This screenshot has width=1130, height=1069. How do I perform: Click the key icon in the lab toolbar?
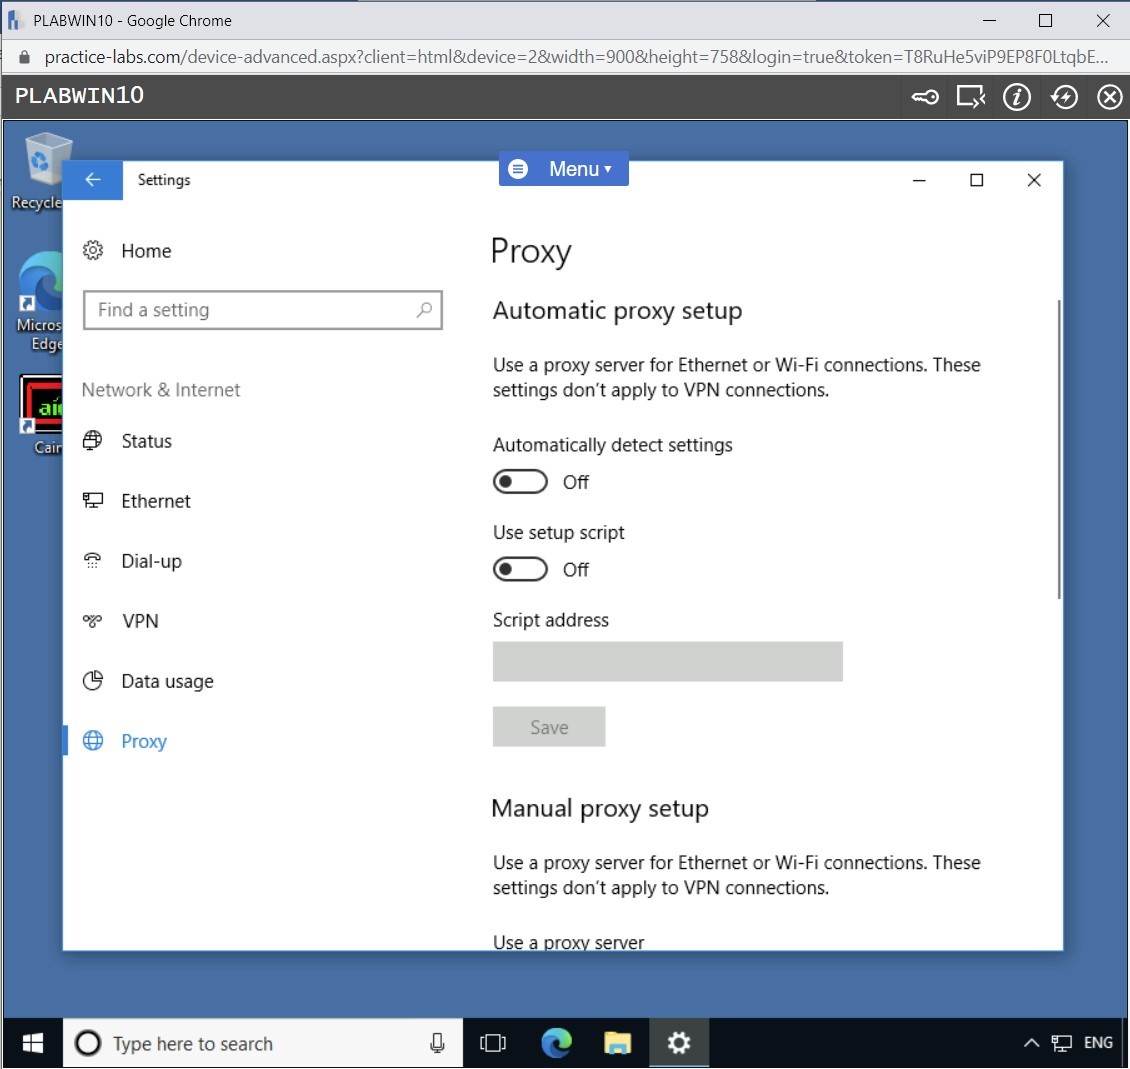point(922,96)
